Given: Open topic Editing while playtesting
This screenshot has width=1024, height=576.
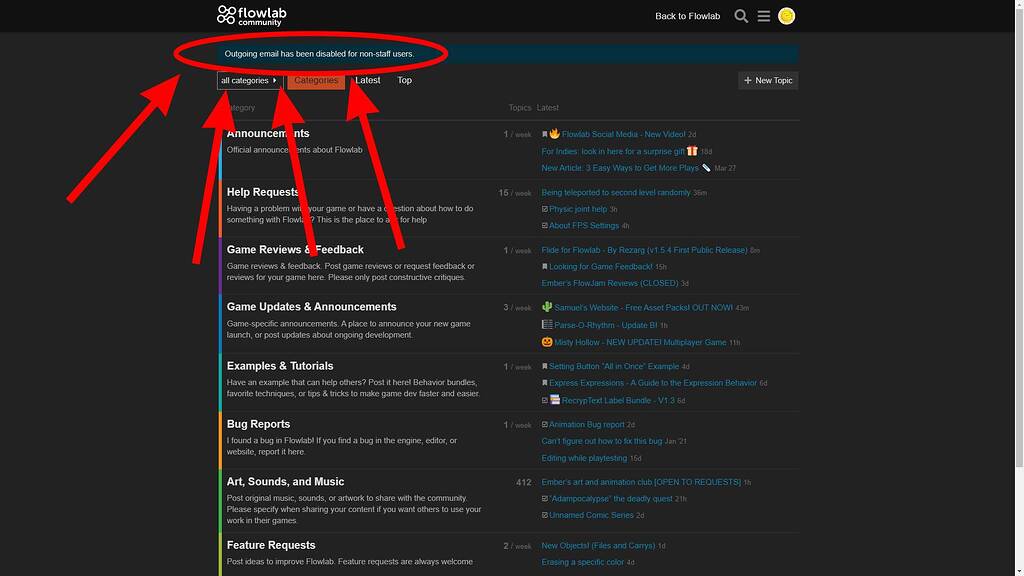Looking at the screenshot, I should pos(584,458).
